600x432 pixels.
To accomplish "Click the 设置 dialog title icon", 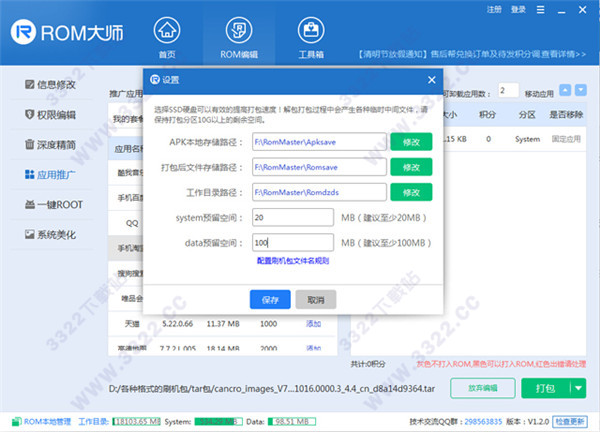I will pyautogui.click(x=155, y=80).
